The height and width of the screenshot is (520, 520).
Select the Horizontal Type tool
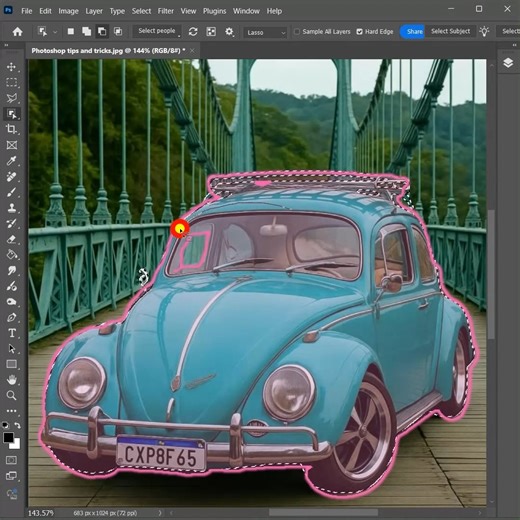point(11,333)
